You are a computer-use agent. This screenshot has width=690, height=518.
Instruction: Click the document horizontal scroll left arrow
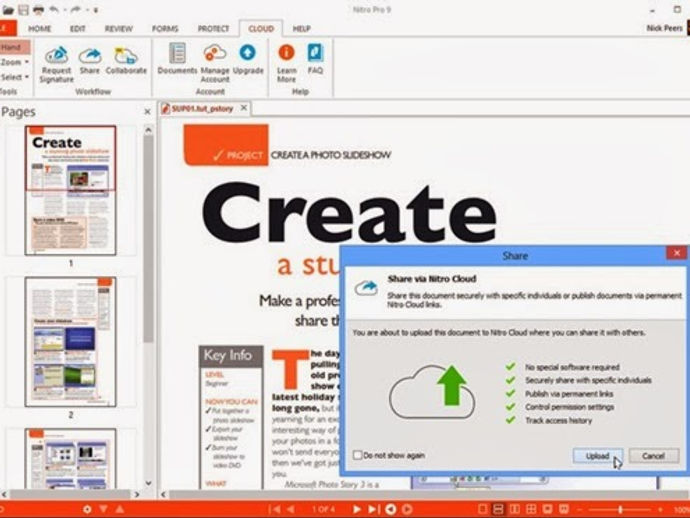pyautogui.click(x=163, y=495)
